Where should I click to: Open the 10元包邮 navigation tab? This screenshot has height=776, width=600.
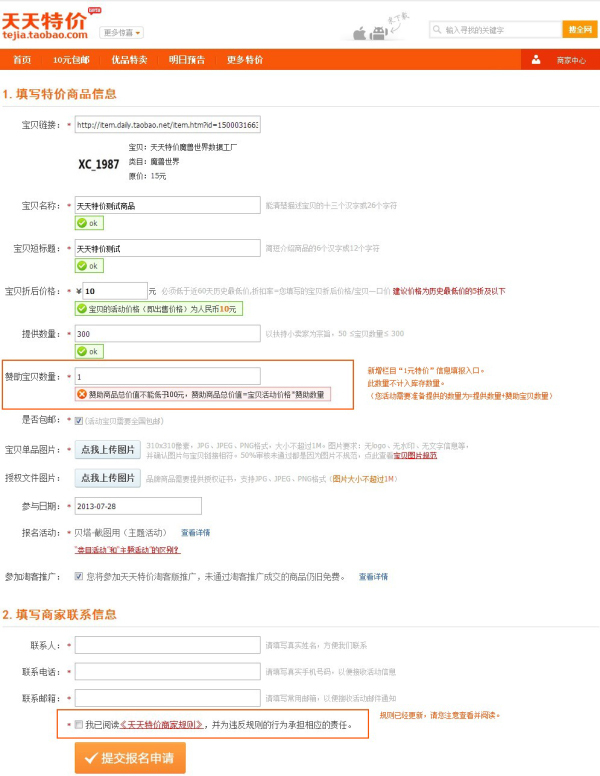point(71,60)
